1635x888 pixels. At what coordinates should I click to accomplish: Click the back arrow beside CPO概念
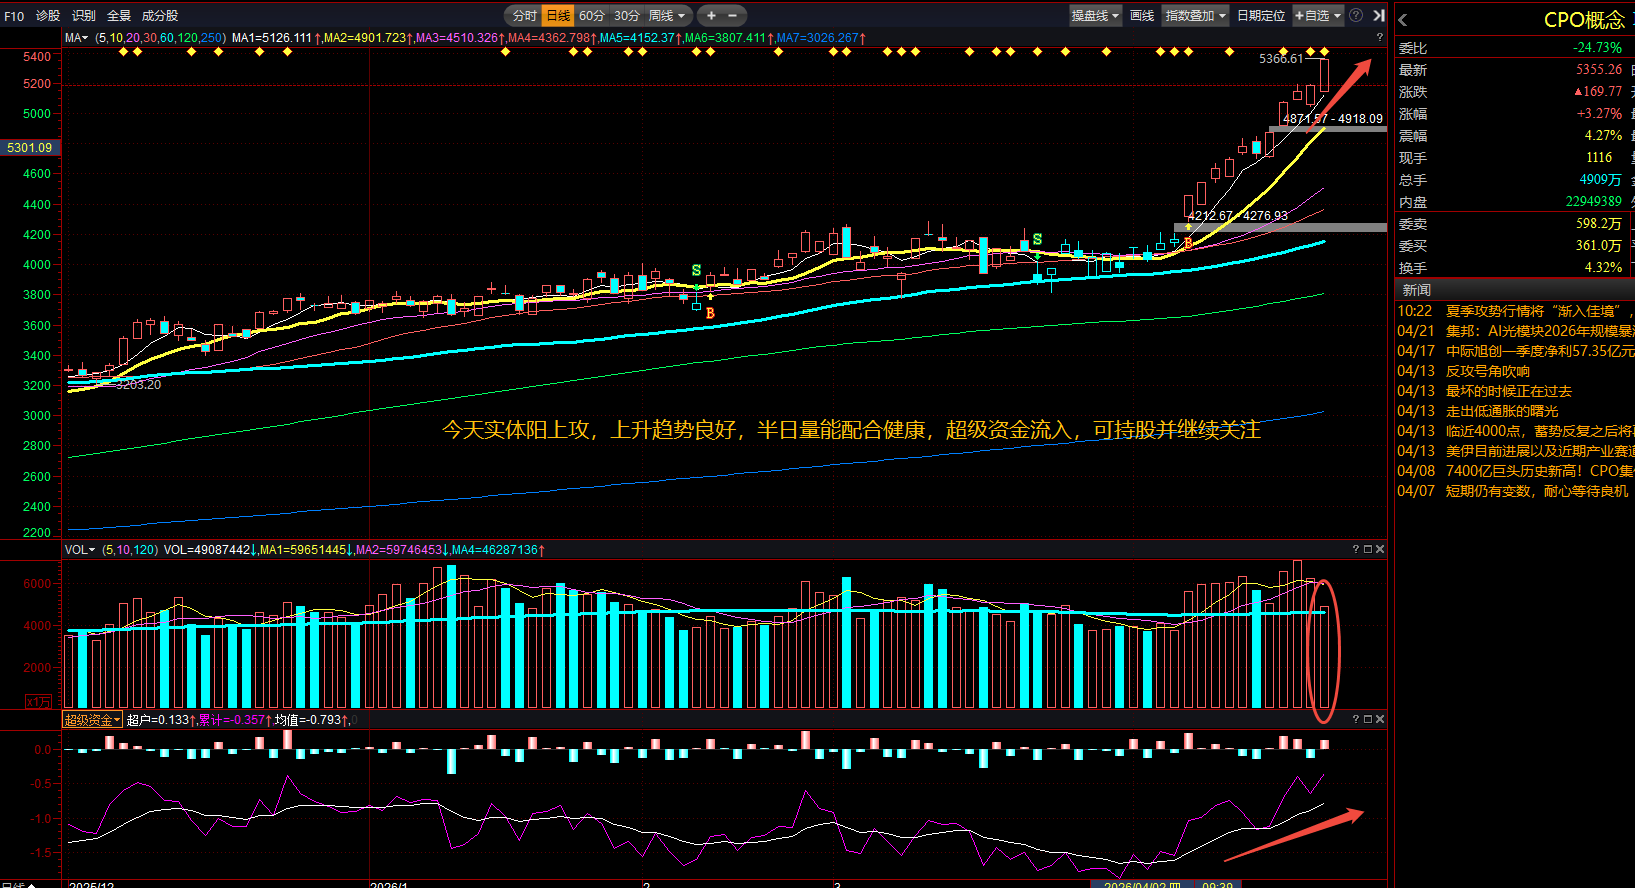(1403, 20)
